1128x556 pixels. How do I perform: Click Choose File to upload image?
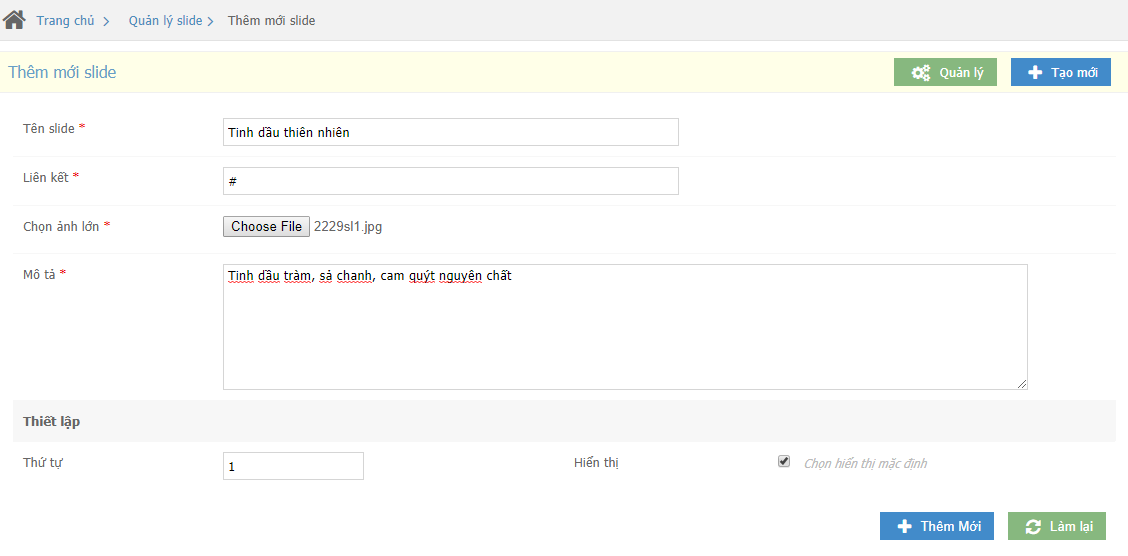click(266, 227)
